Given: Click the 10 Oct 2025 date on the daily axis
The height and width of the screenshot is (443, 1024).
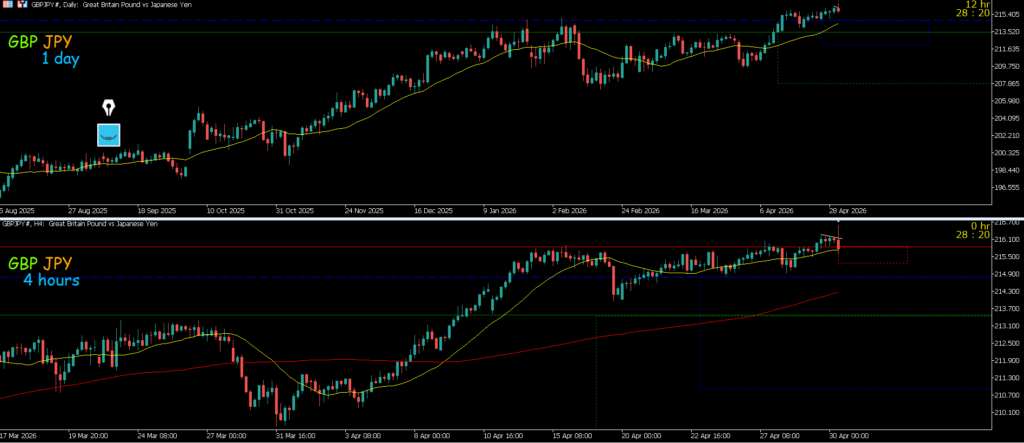Looking at the screenshot, I should (224, 211).
